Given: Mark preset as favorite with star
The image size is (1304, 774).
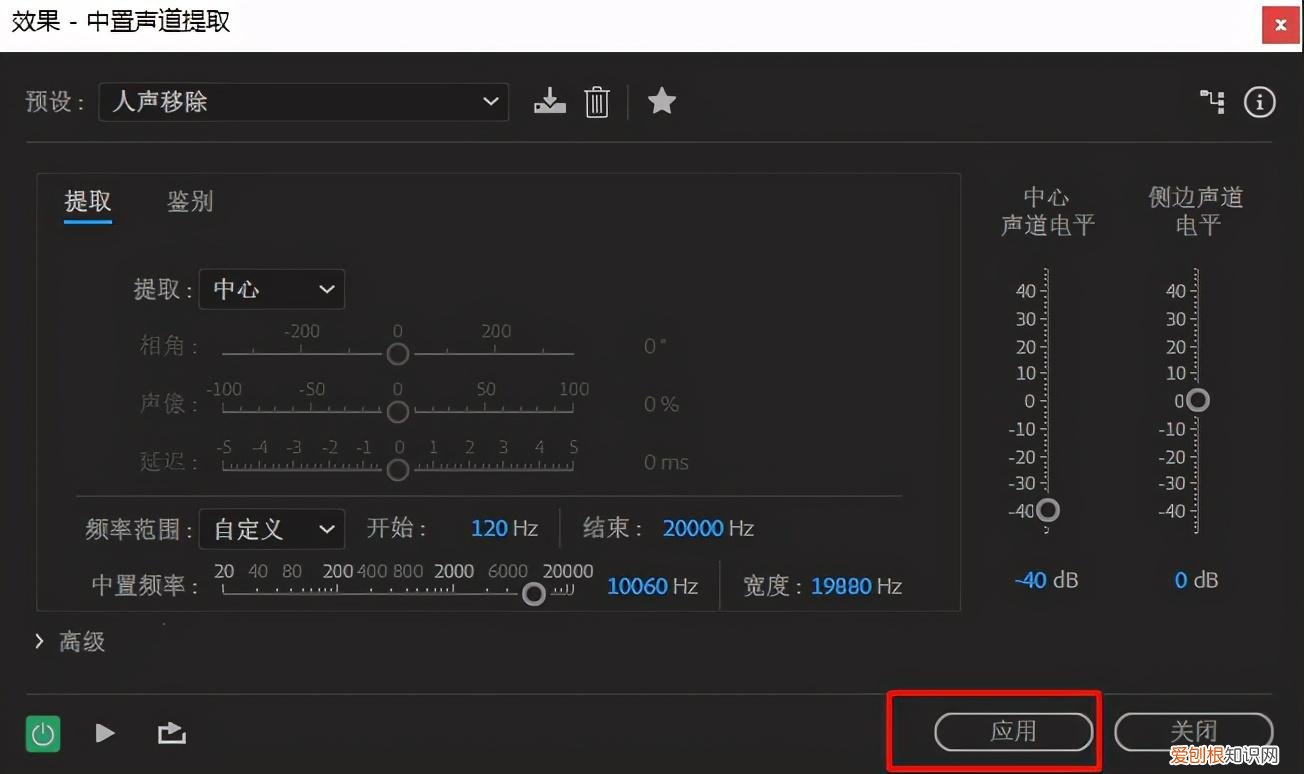Looking at the screenshot, I should click(x=661, y=101).
